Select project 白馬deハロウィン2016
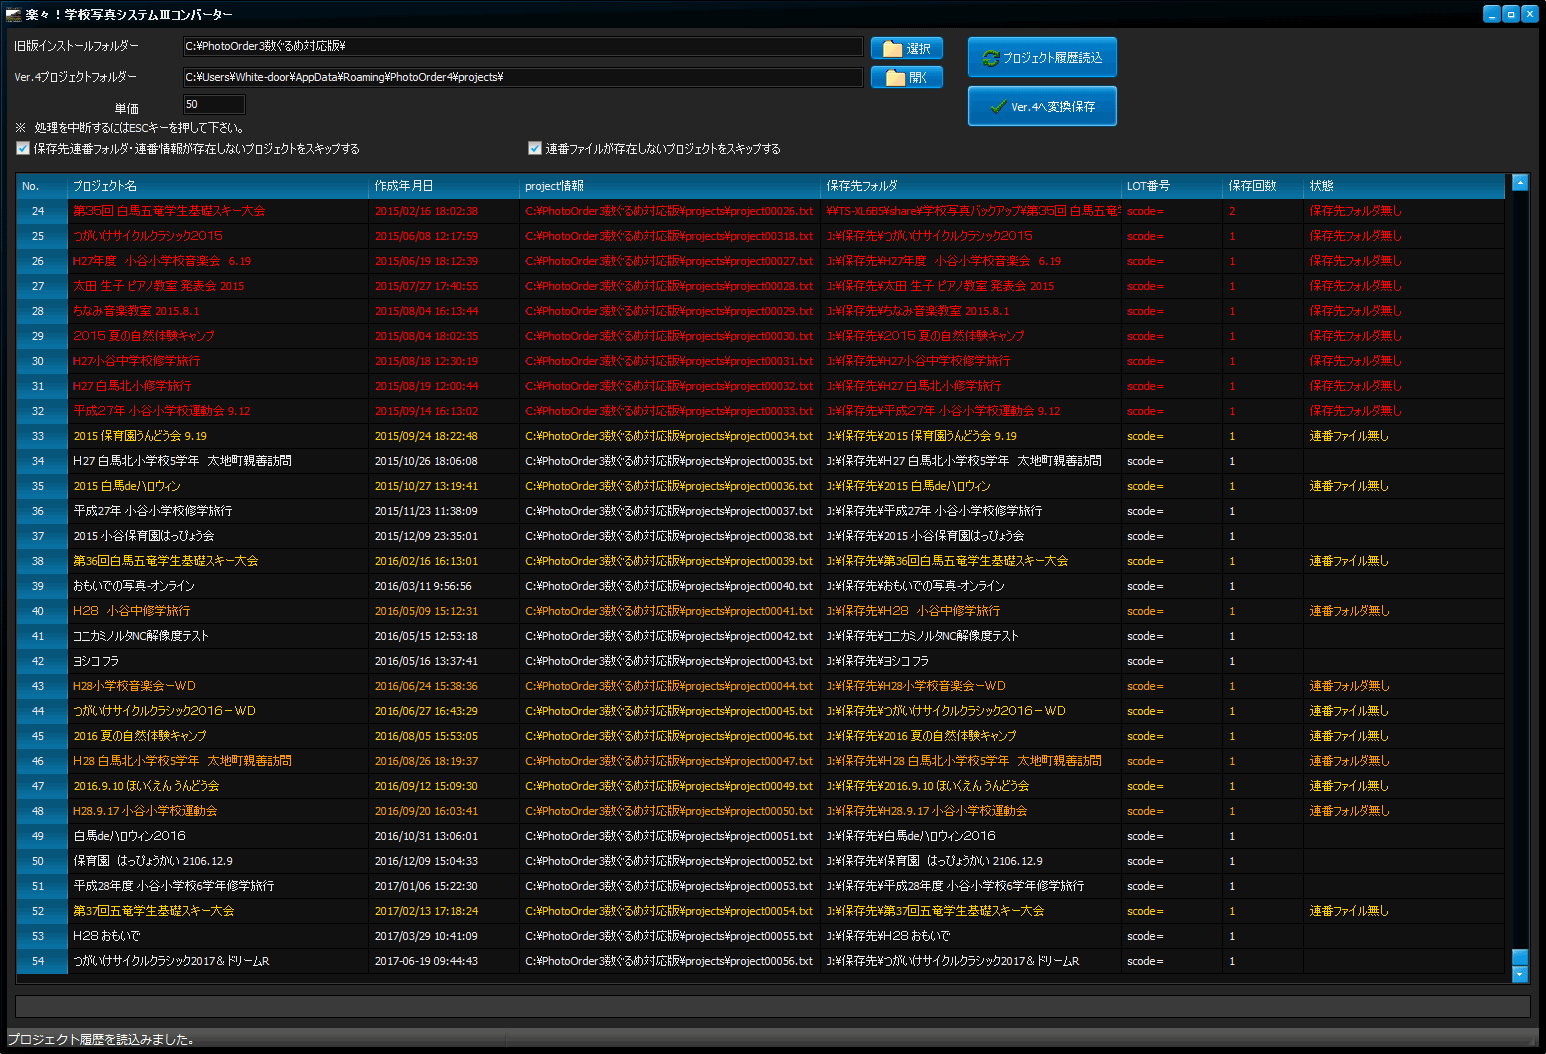 click(129, 836)
